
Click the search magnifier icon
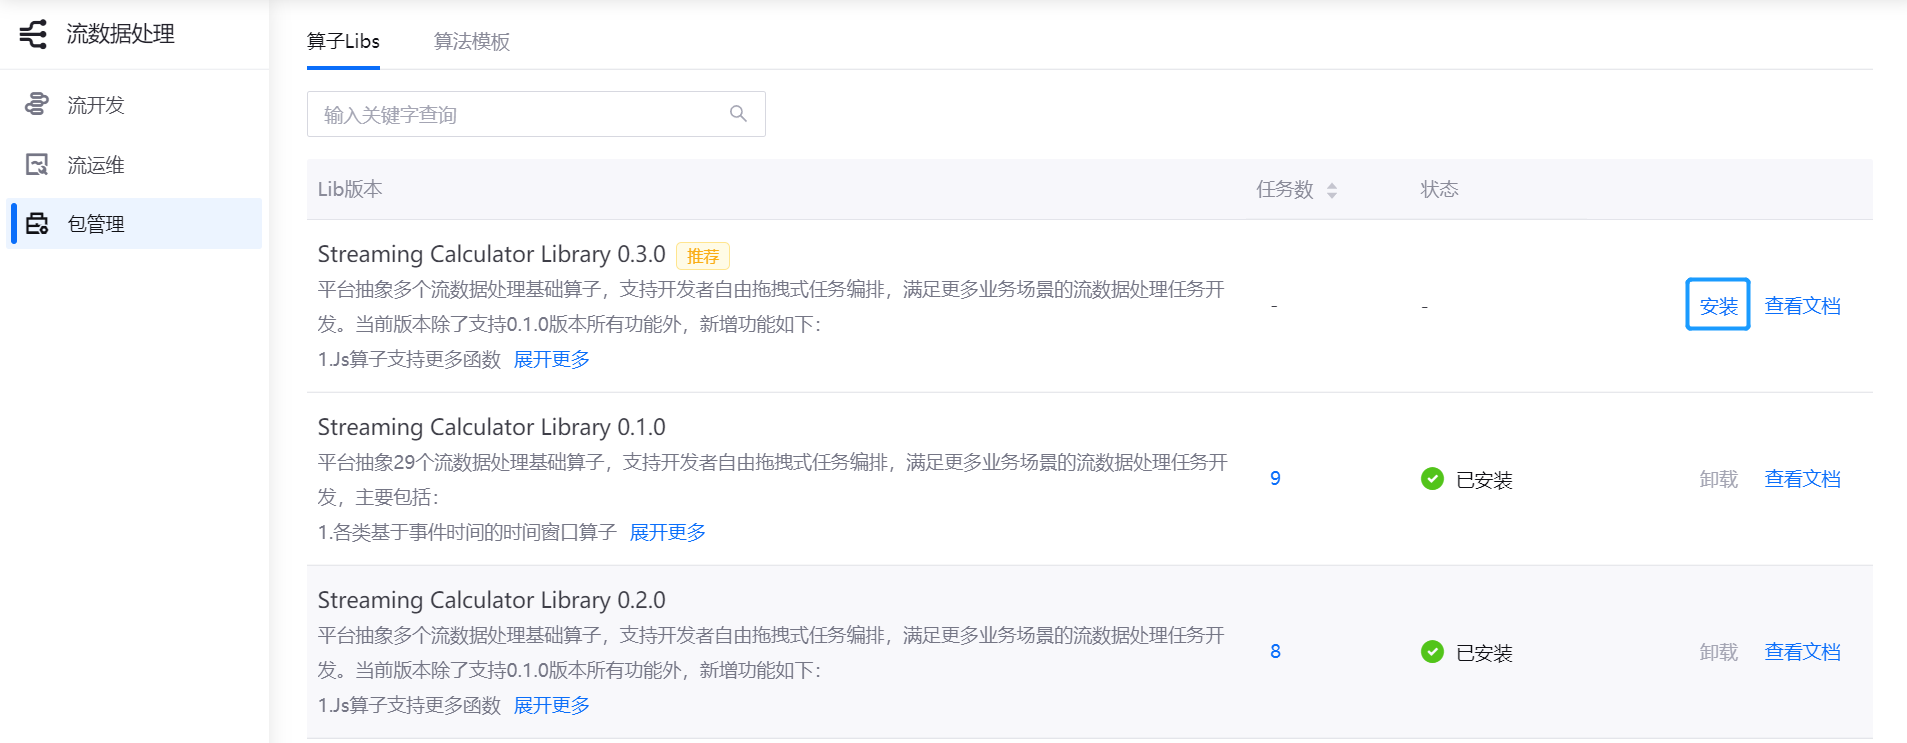coord(738,114)
